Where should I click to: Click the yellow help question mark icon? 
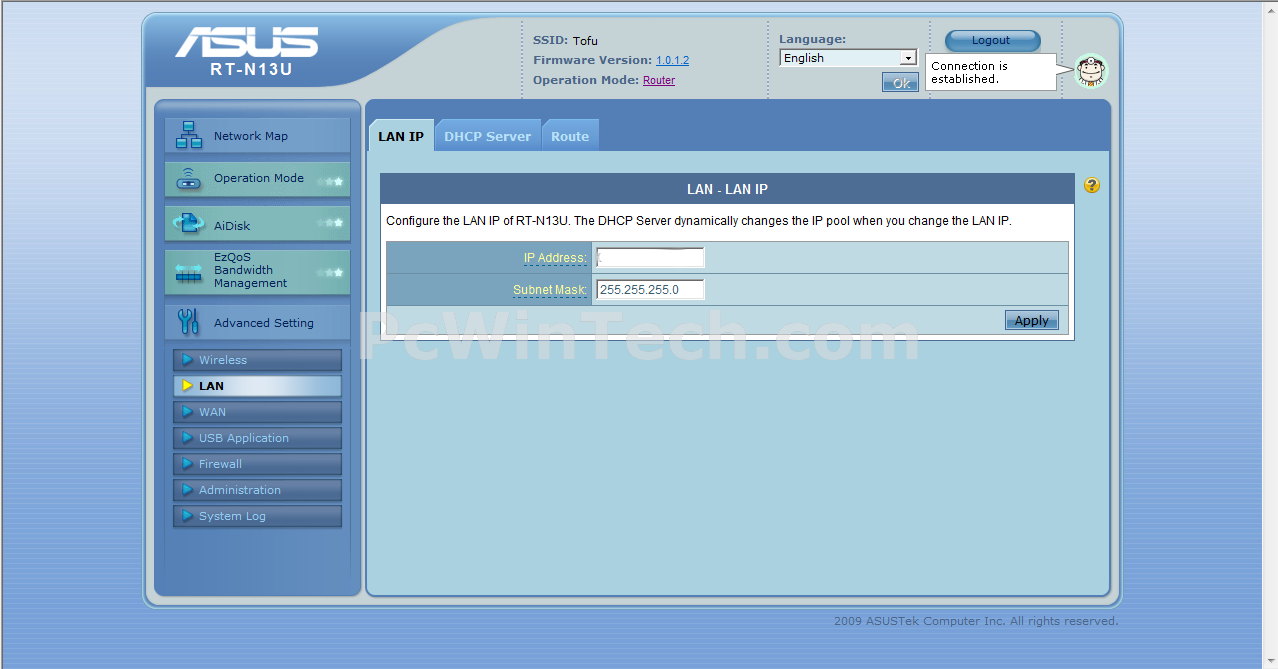point(1091,185)
